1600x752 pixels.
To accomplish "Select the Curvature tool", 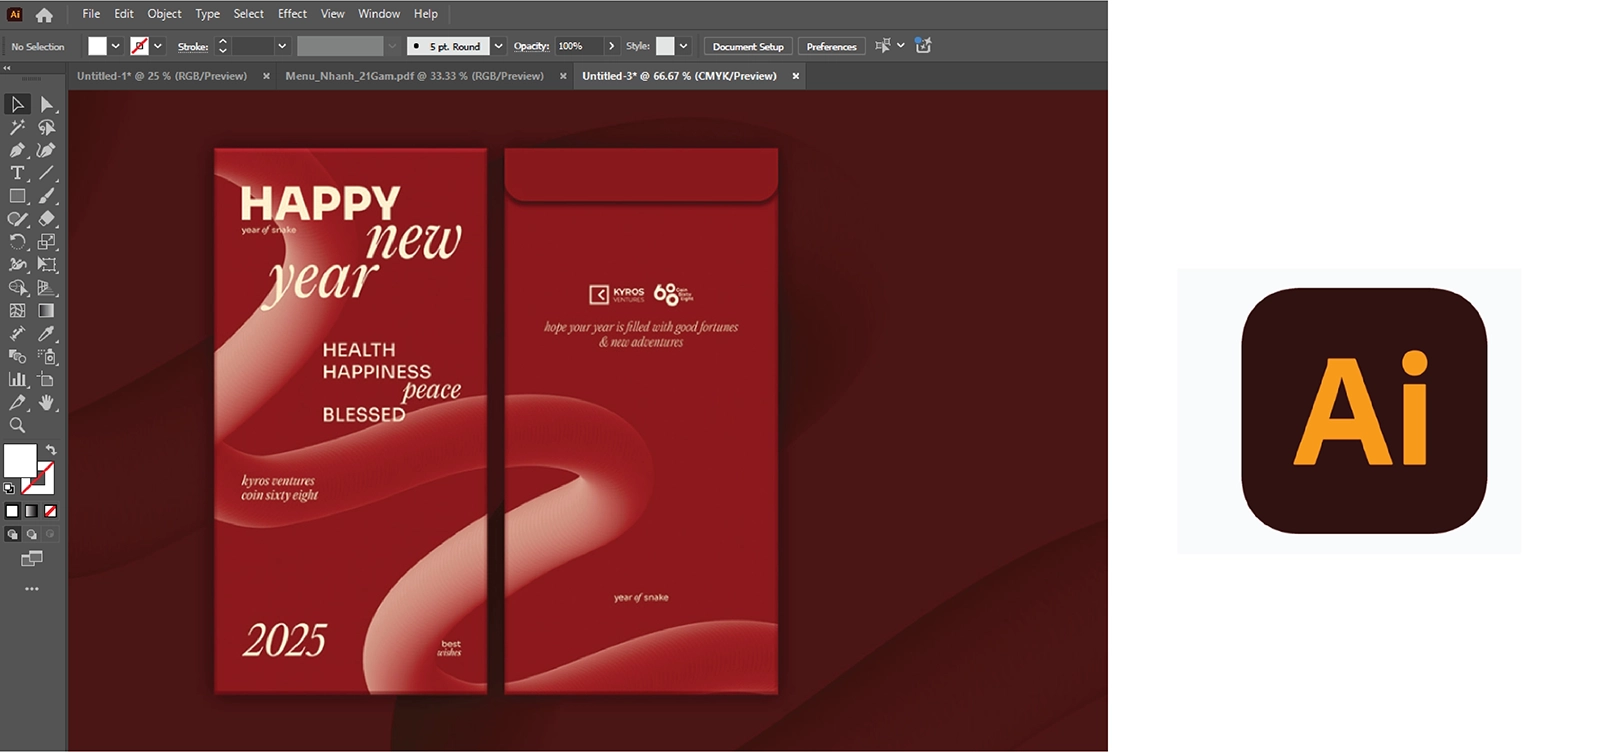I will (x=46, y=150).
